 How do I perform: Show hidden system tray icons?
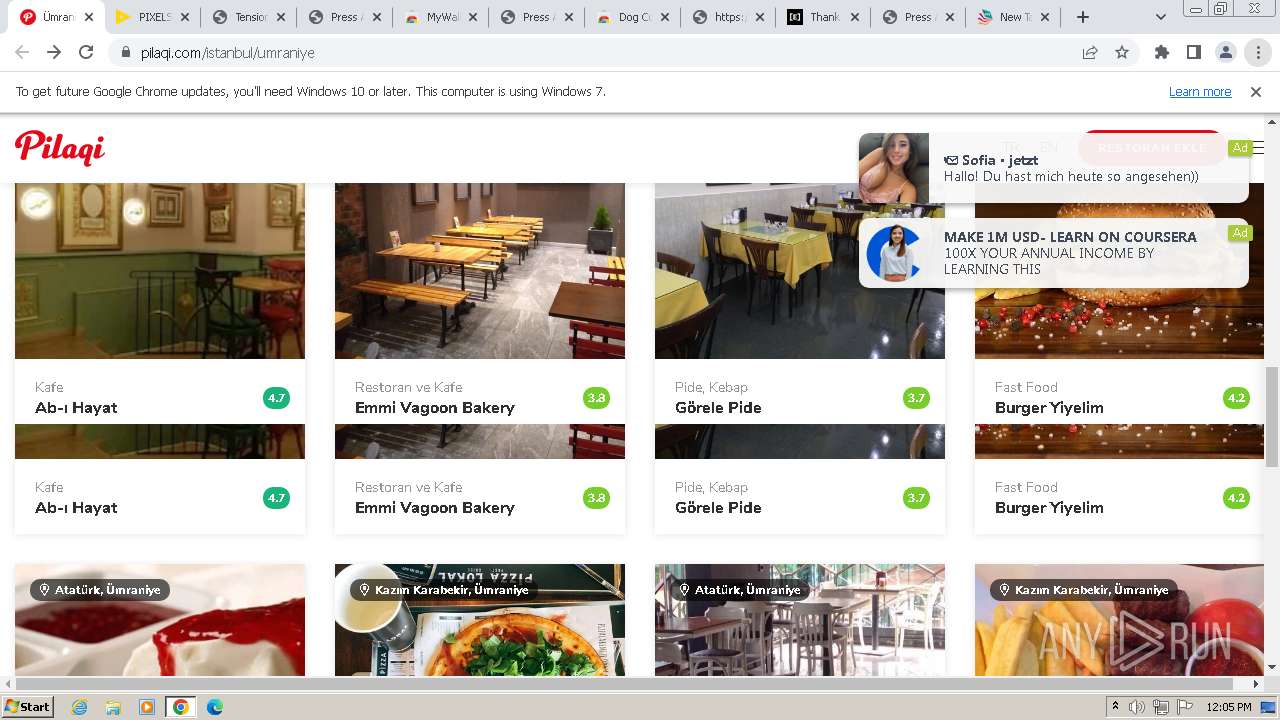[1115, 707]
